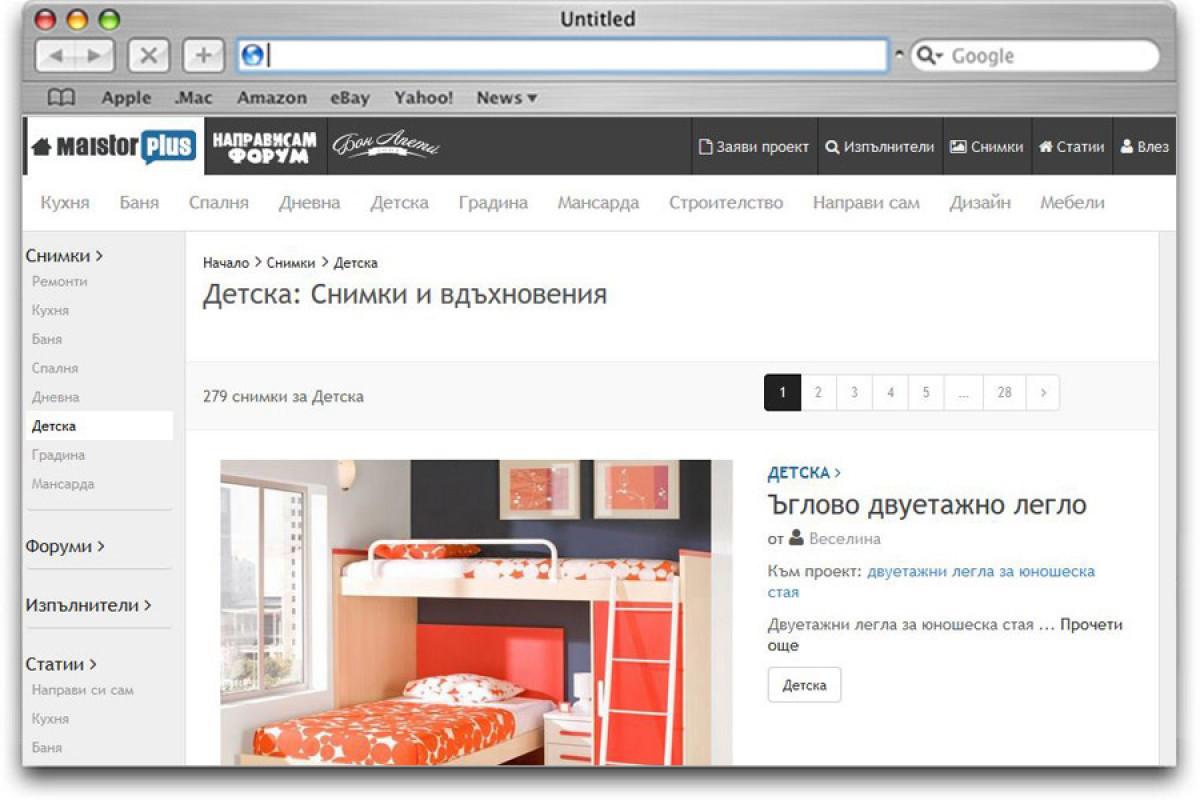Click the browser back arrow
Screen dimensions: 1200x800
(58, 55)
